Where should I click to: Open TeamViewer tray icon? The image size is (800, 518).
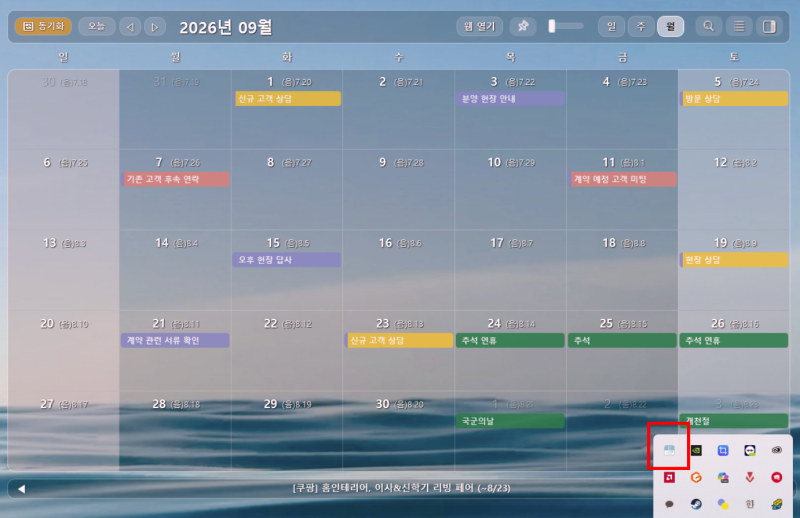749,450
